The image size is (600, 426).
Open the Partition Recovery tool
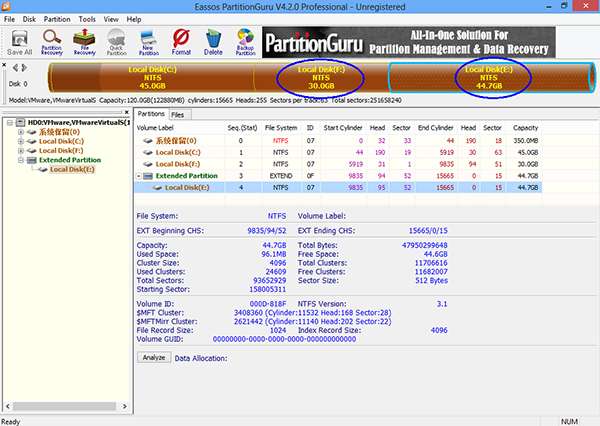pos(53,43)
